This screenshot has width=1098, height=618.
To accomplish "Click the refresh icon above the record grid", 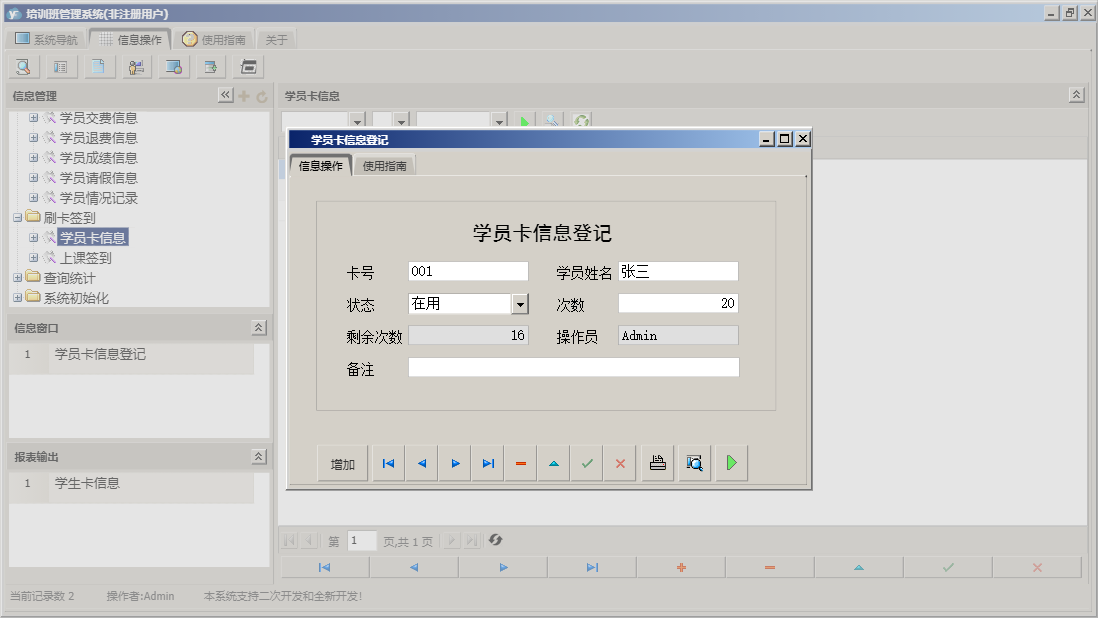I will 581,121.
